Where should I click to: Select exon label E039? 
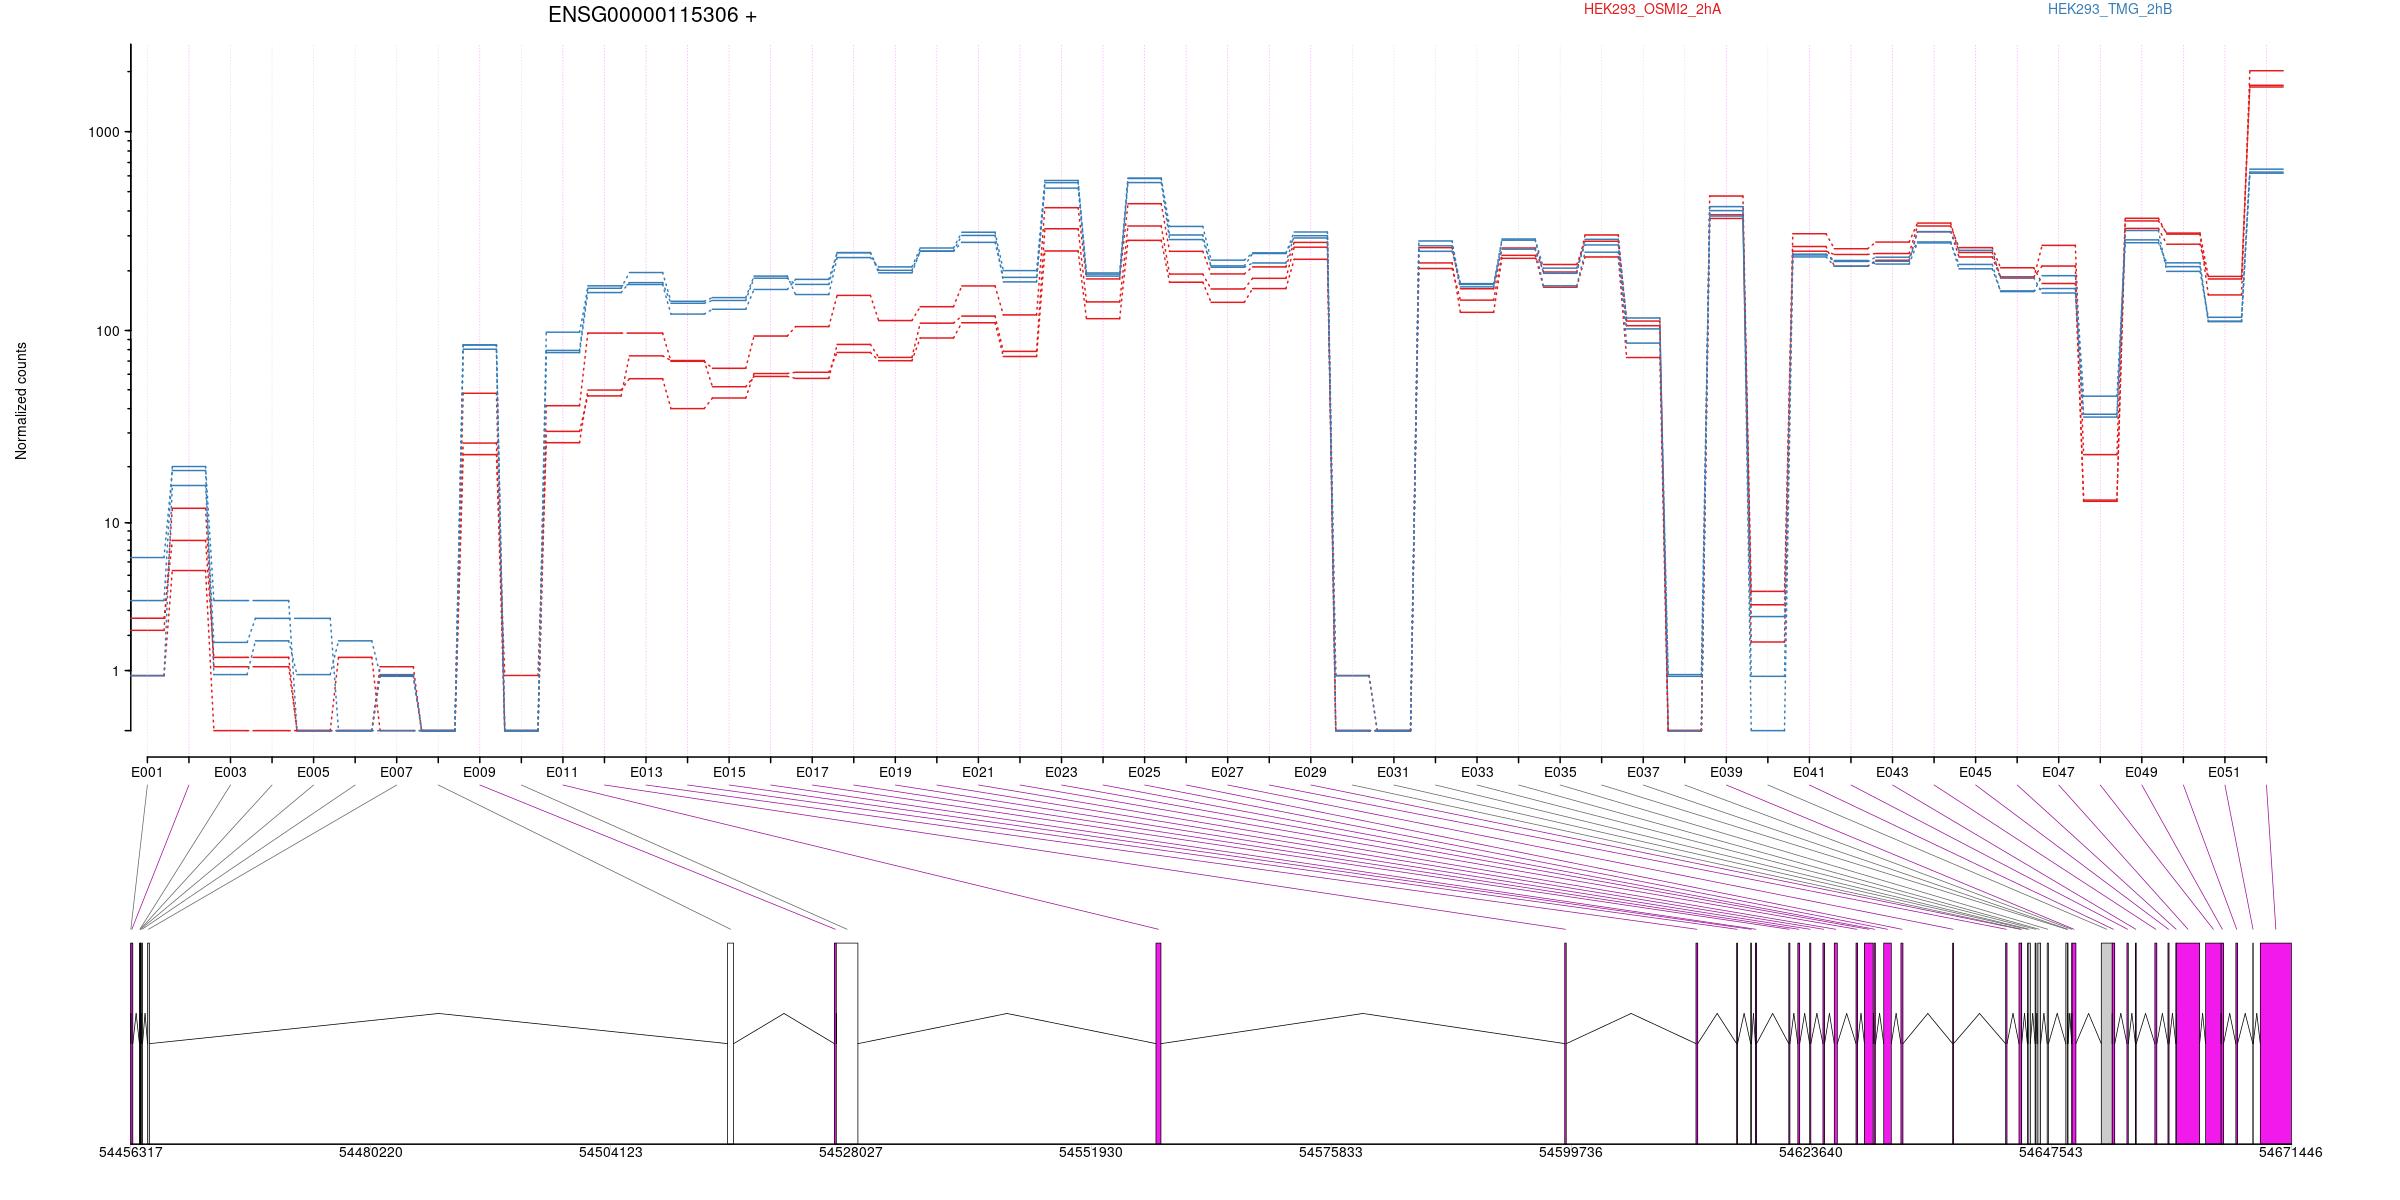point(1726,772)
